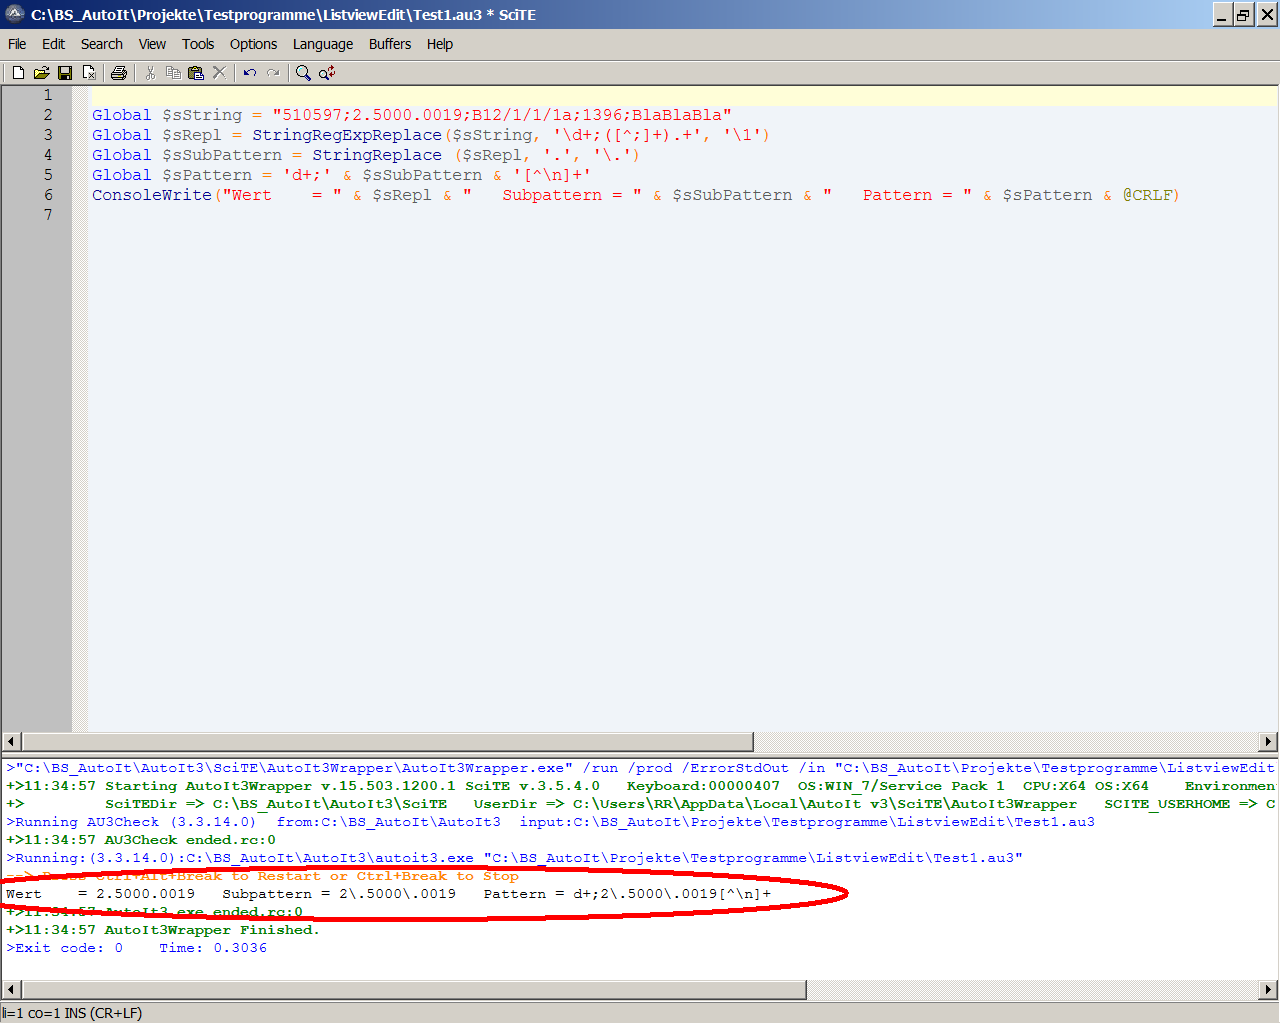Image resolution: width=1280 pixels, height=1024 pixels.
Task: Click the Find and Replace toolbar icon
Action: tap(327, 73)
